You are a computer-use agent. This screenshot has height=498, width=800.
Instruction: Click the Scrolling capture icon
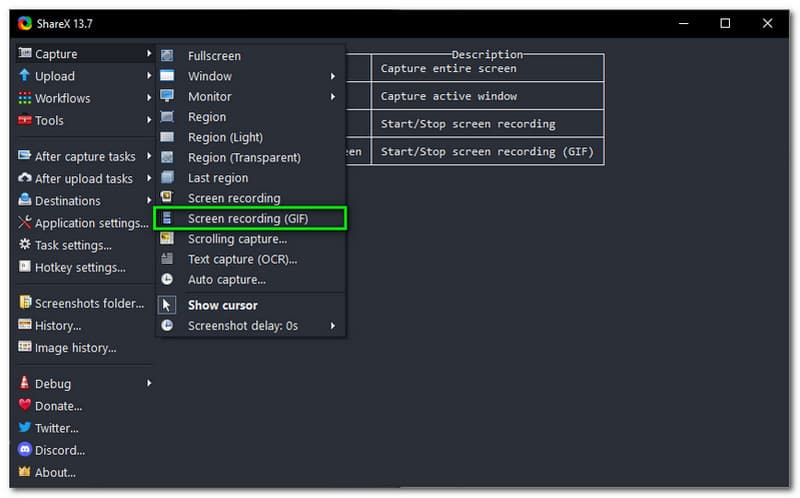[x=167, y=239]
